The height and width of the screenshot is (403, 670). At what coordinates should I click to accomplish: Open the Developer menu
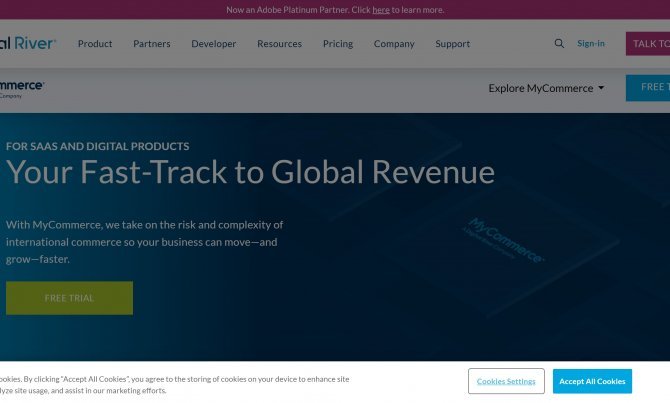tap(214, 44)
